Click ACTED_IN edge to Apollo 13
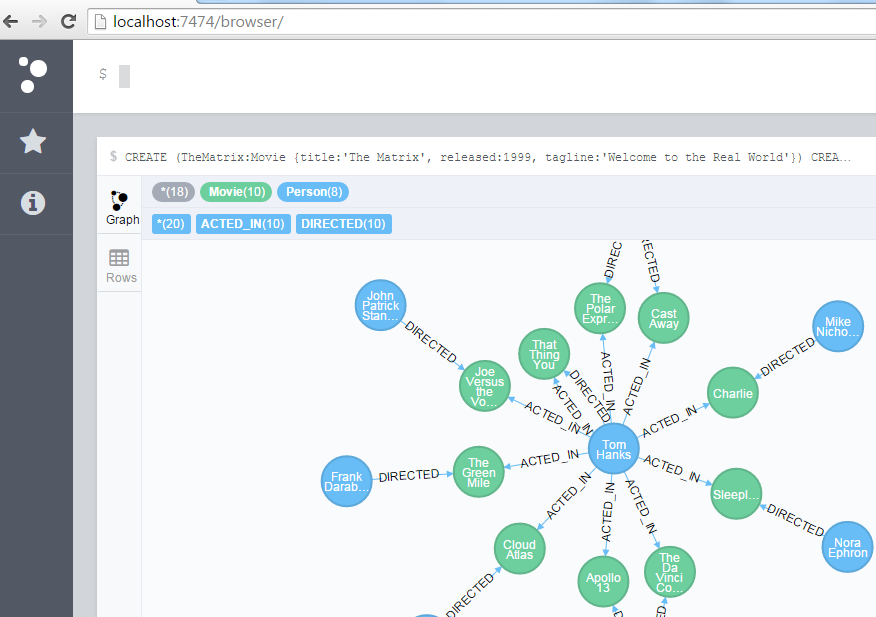Viewport: 876px width, 617px height. [x=608, y=512]
